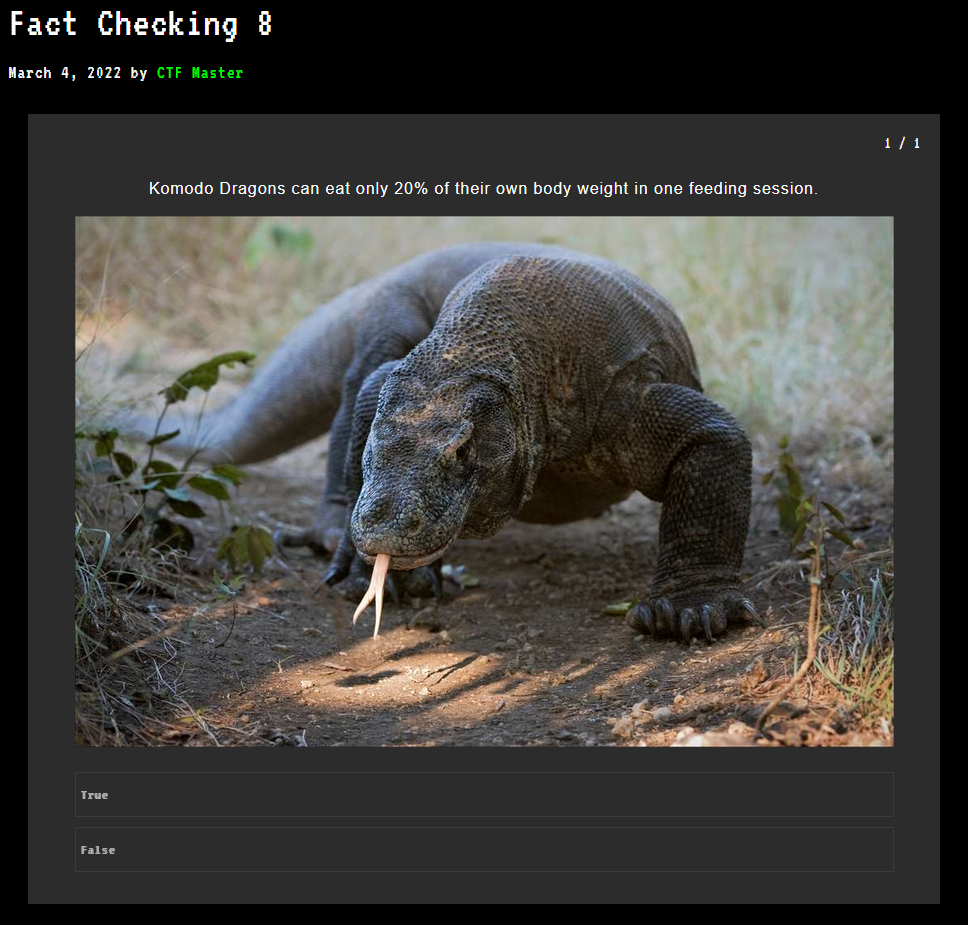
Task: Click the dragon's forked tongue in the photo
Action: pyautogui.click(x=373, y=594)
